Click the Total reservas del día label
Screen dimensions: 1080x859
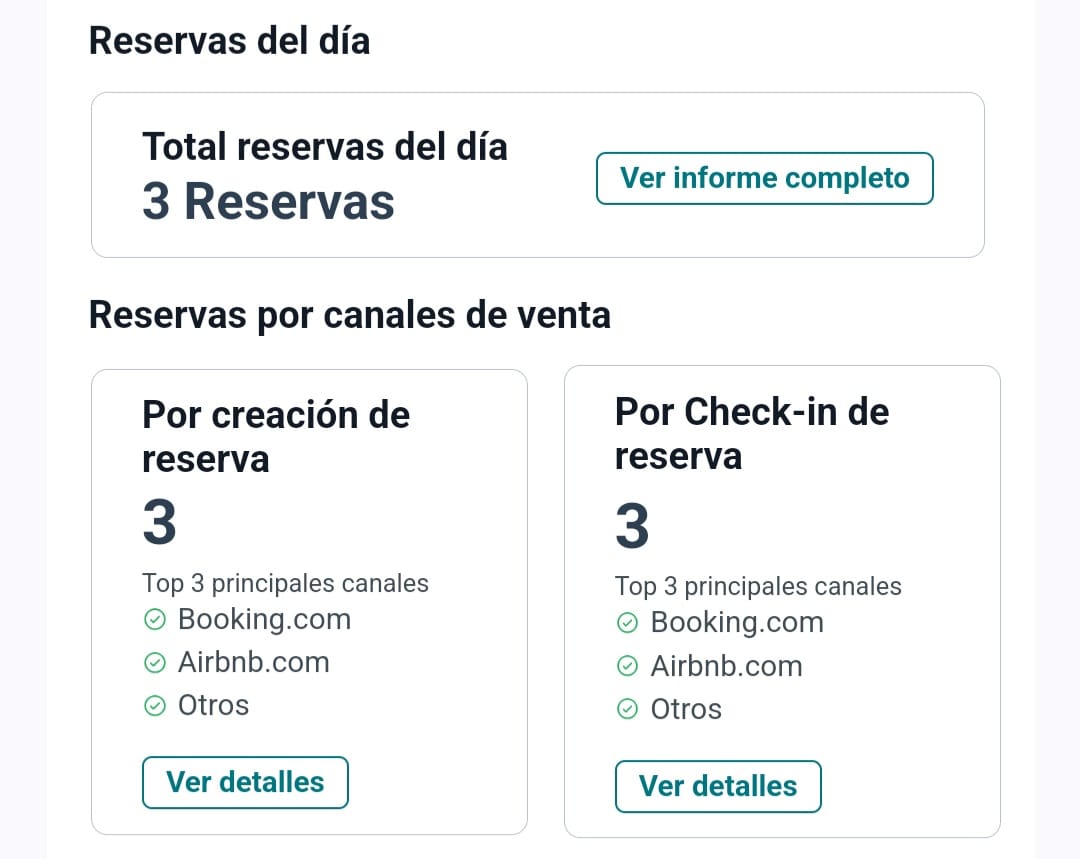coord(324,147)
